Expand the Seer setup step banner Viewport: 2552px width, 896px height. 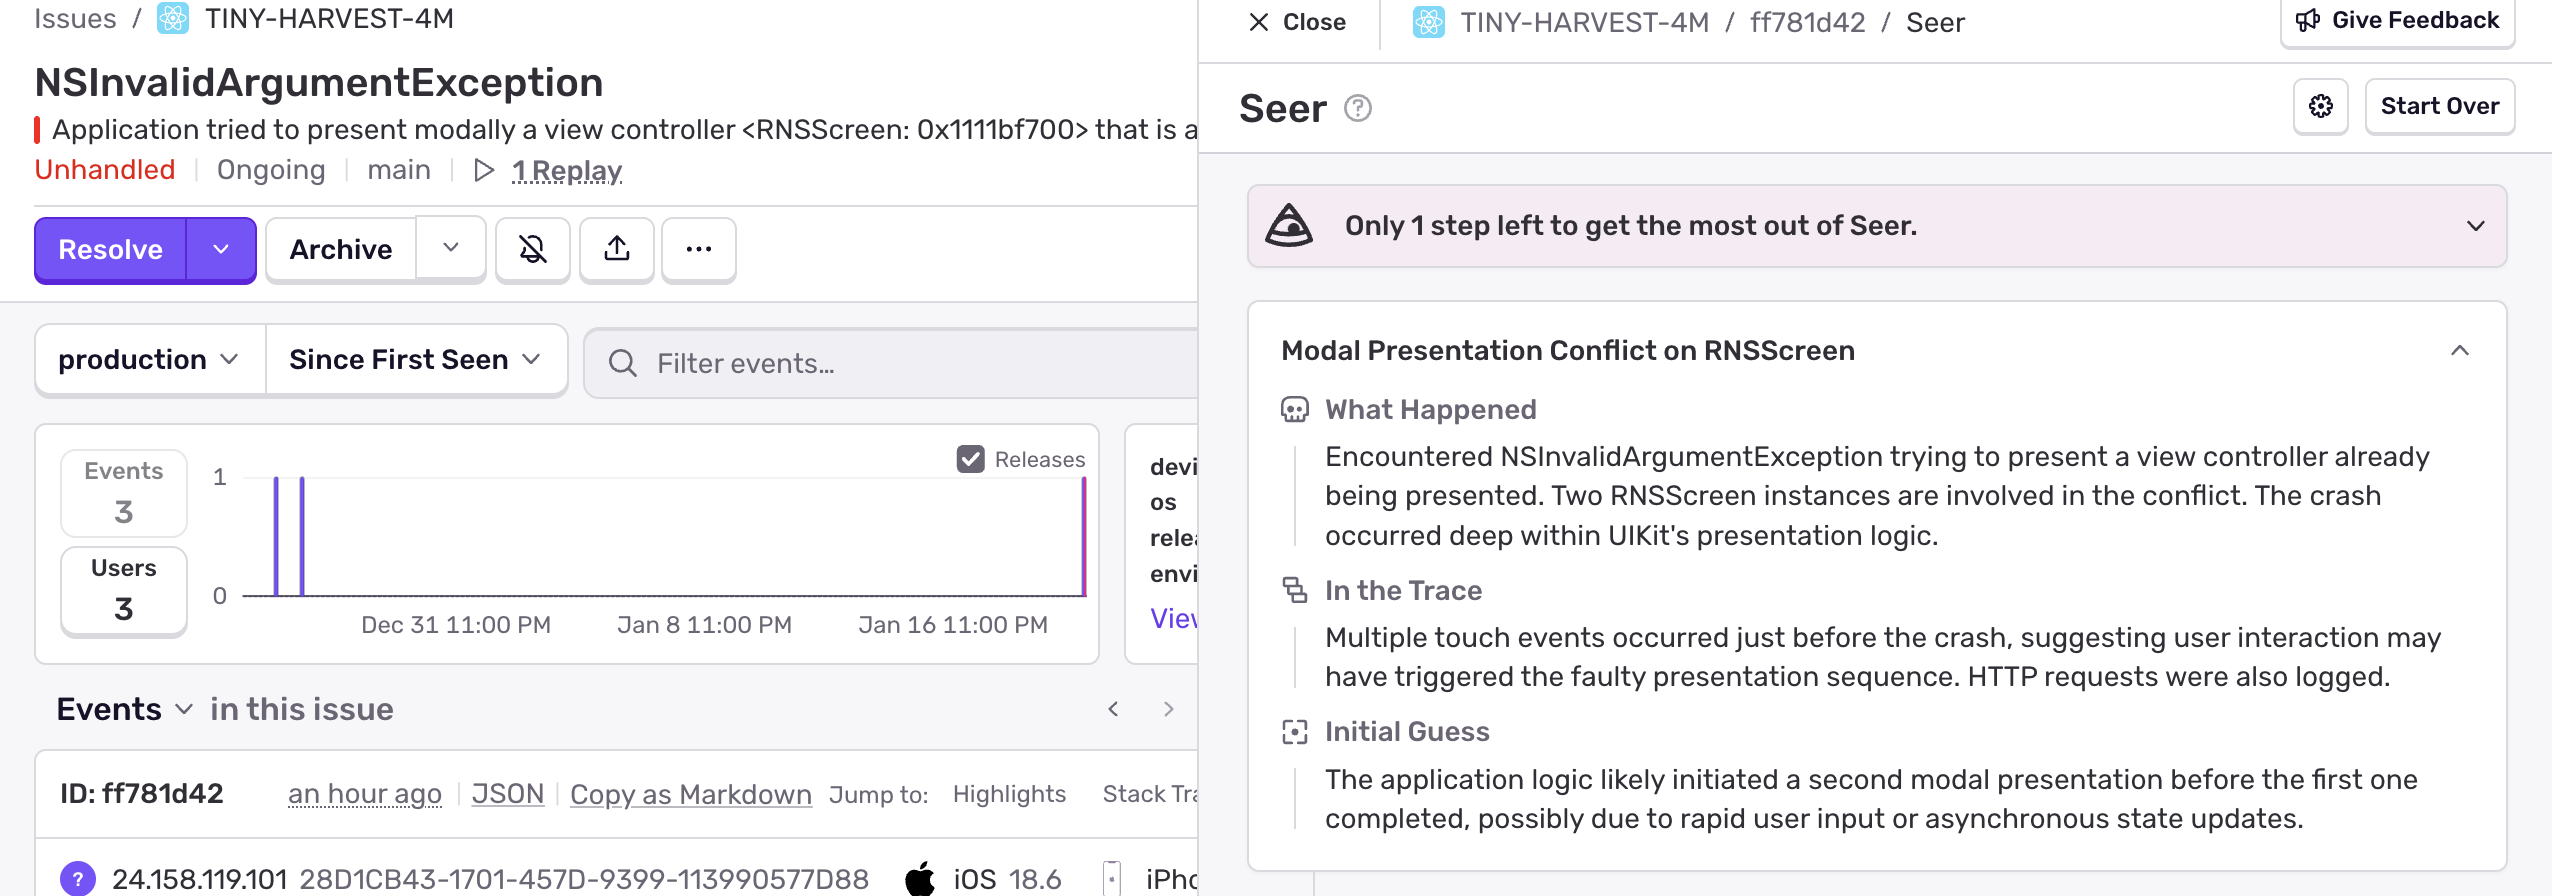[2475, 226]
